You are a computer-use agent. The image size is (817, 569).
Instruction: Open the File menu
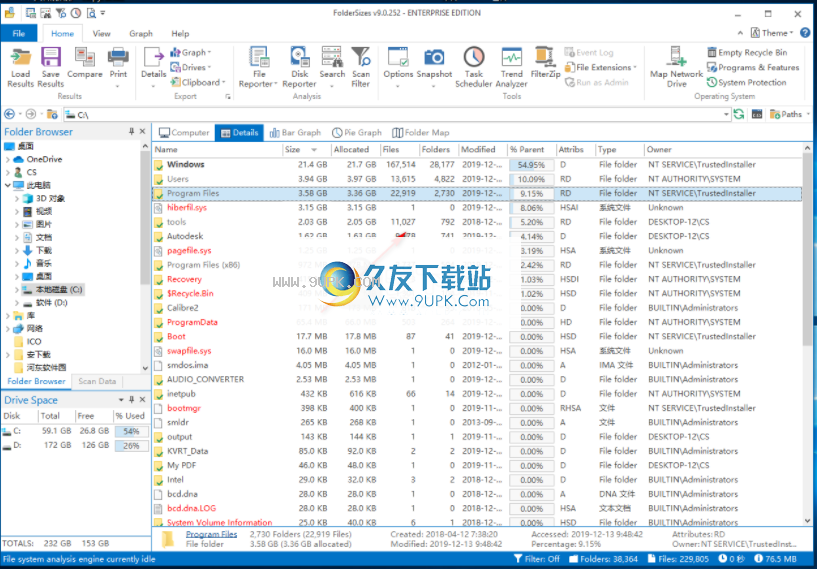19,33
